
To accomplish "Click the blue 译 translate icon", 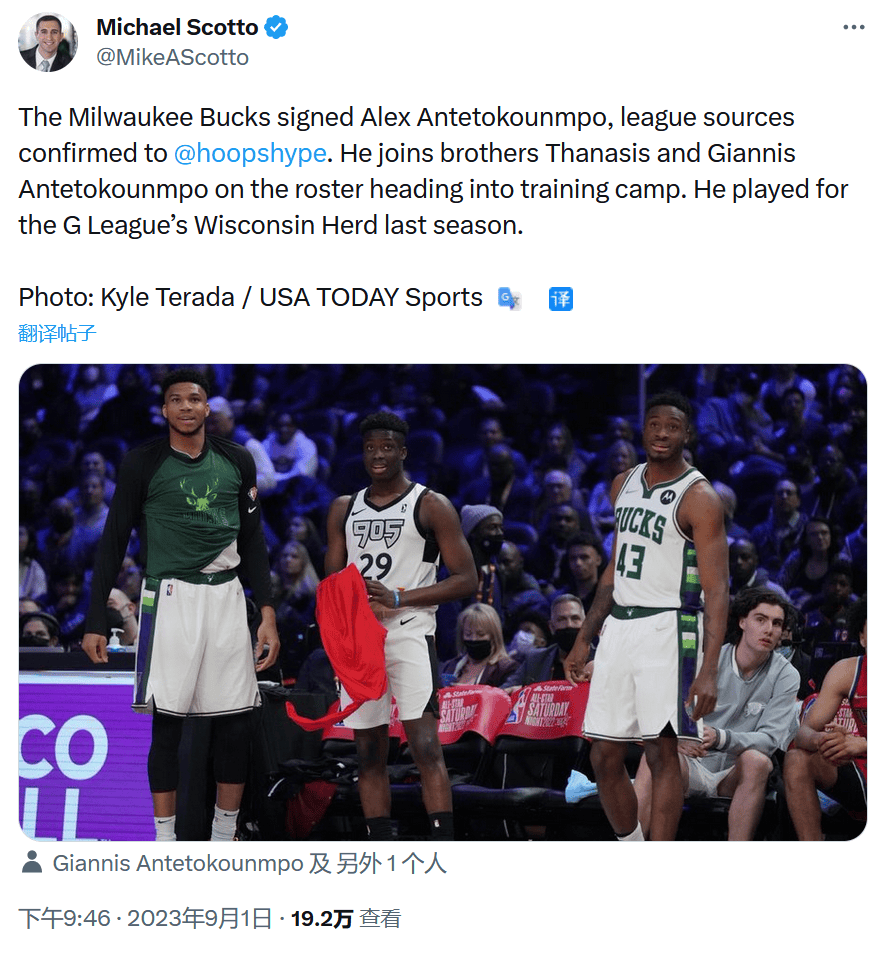I will click(560, 299).
